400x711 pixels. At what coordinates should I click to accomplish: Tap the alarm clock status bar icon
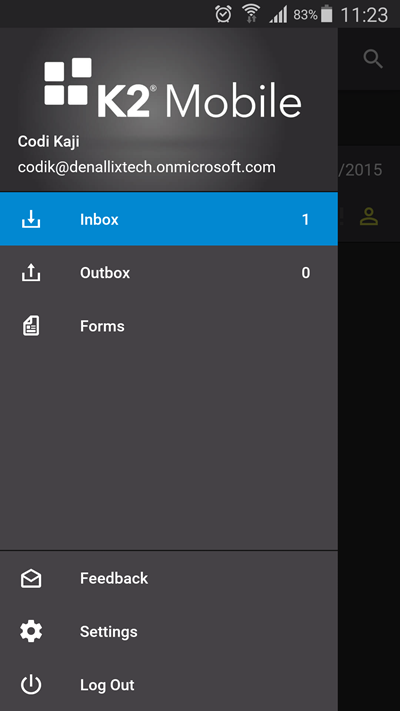pyautogui.click(x=223, y=14)
